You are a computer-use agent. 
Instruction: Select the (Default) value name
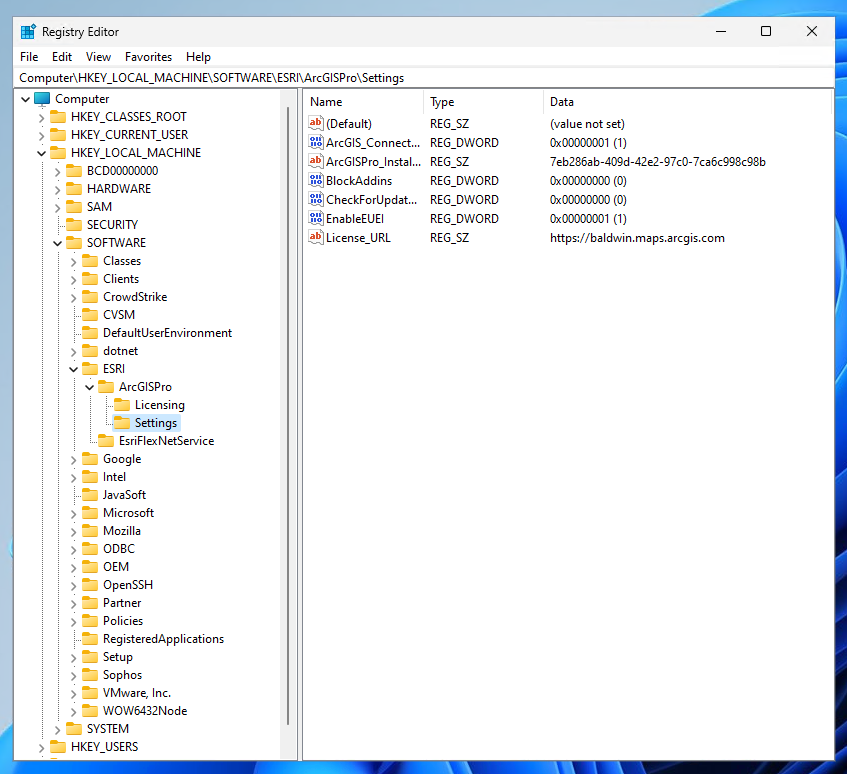pyautogui.click(x=349, y=124)
